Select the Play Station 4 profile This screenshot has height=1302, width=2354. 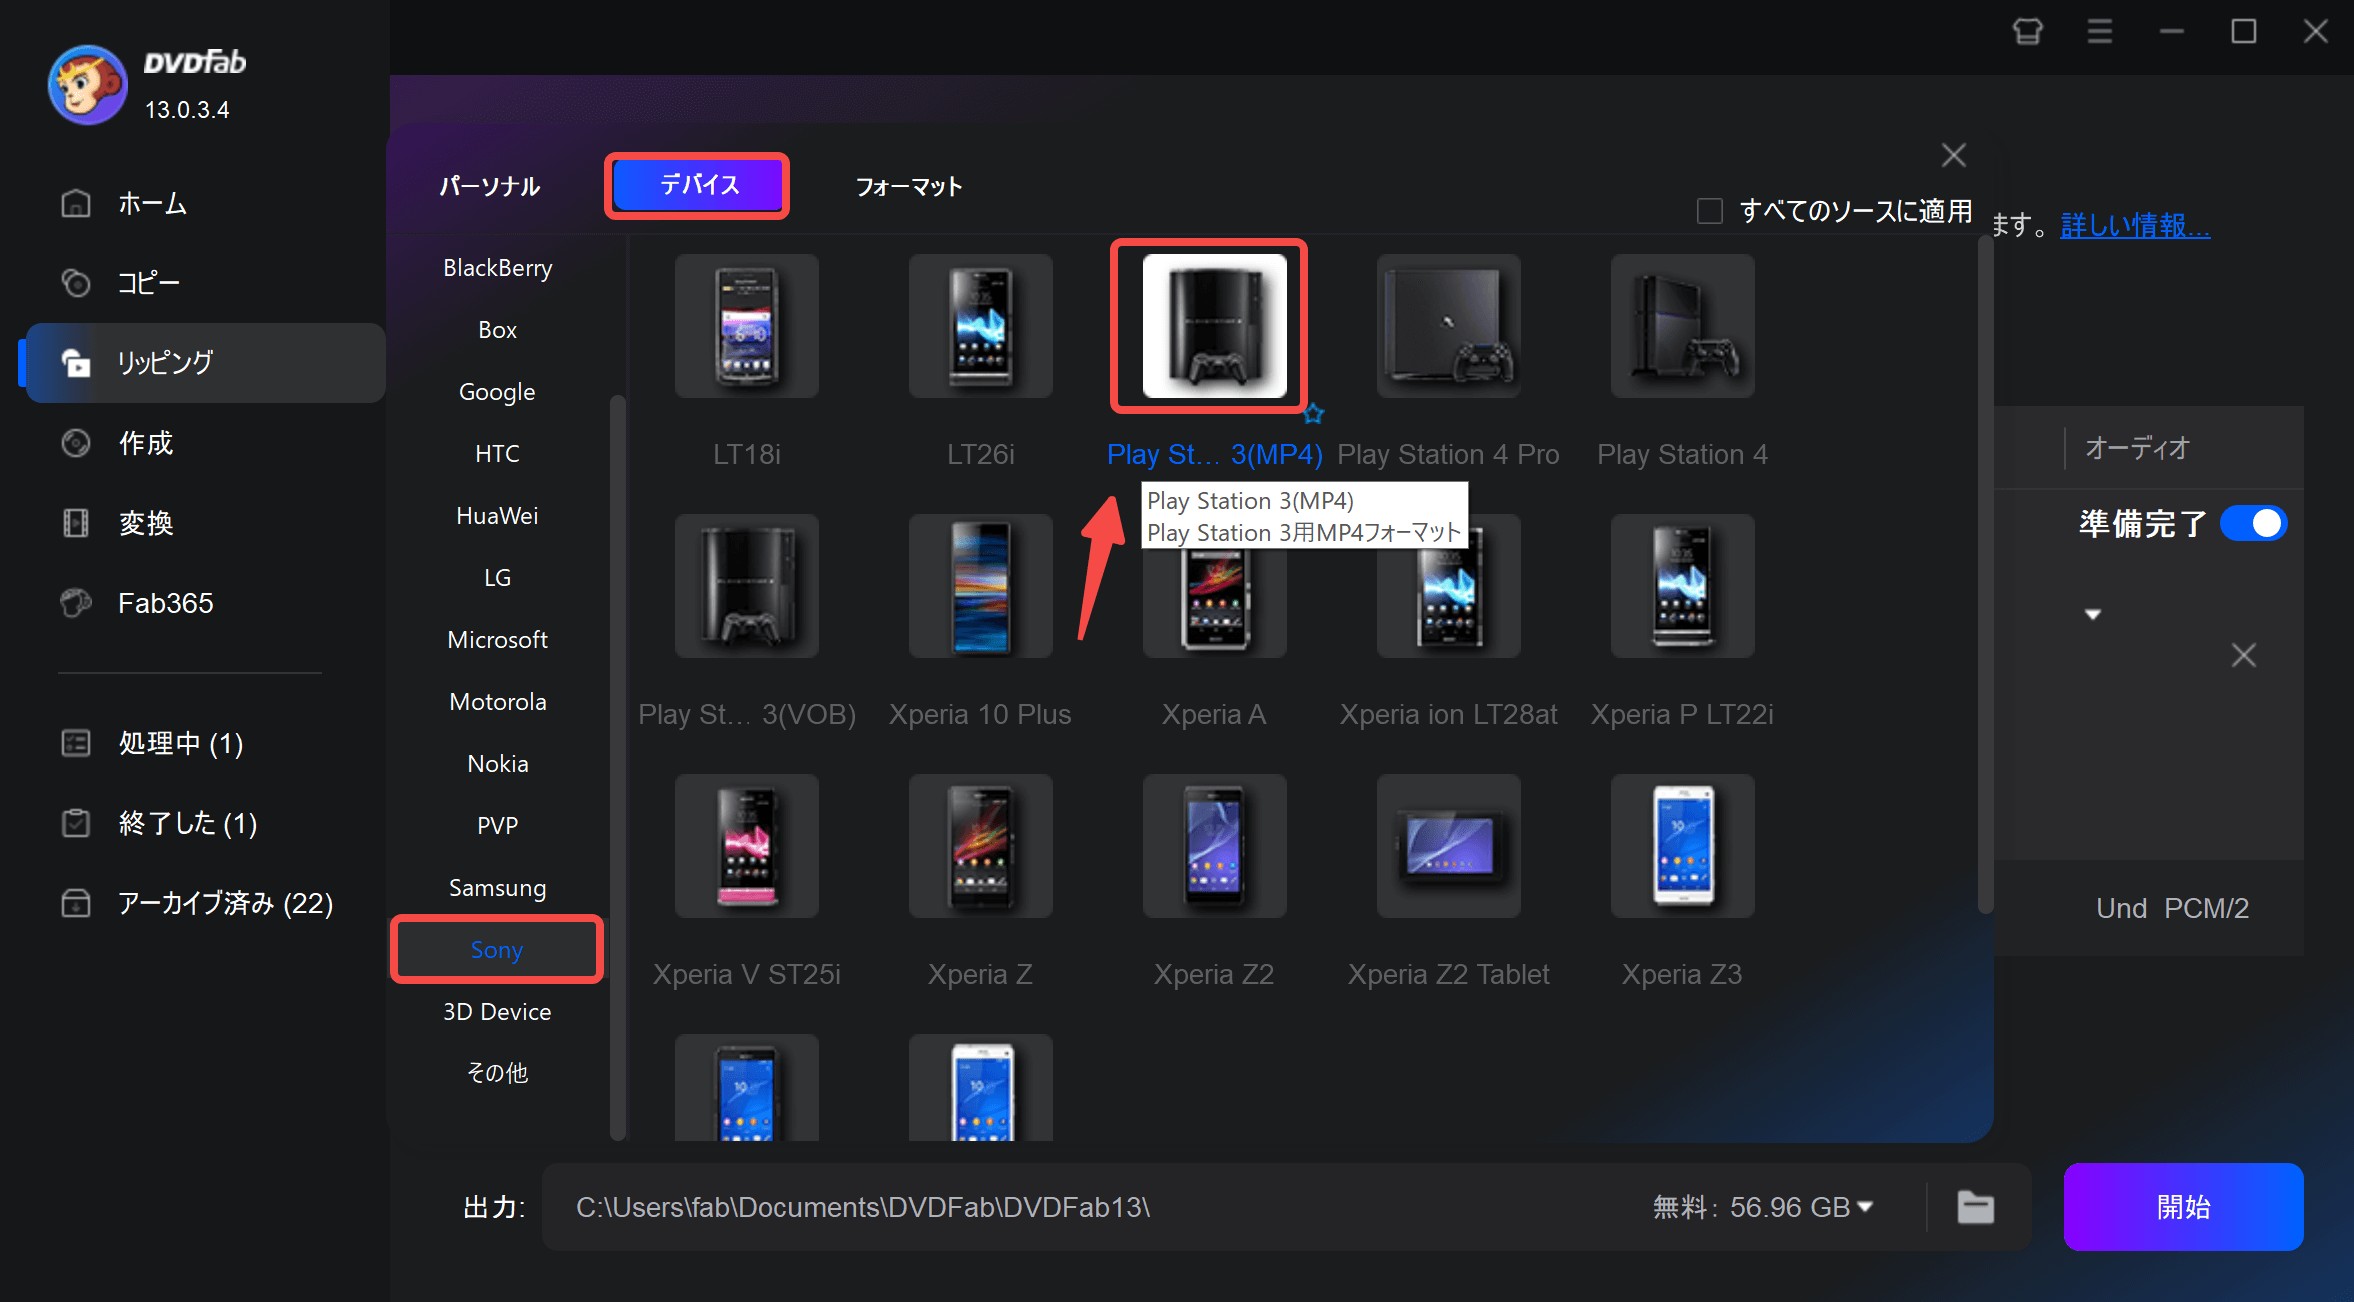point(1683,326)
